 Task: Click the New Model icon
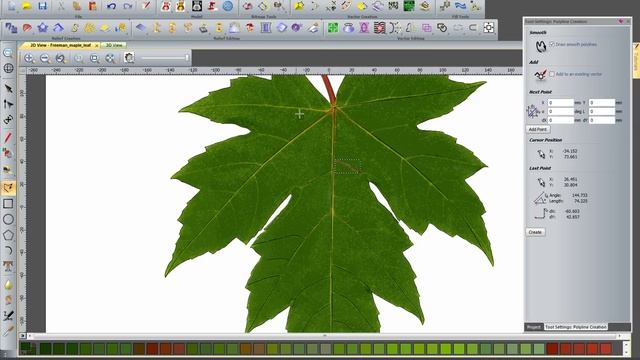11,6
